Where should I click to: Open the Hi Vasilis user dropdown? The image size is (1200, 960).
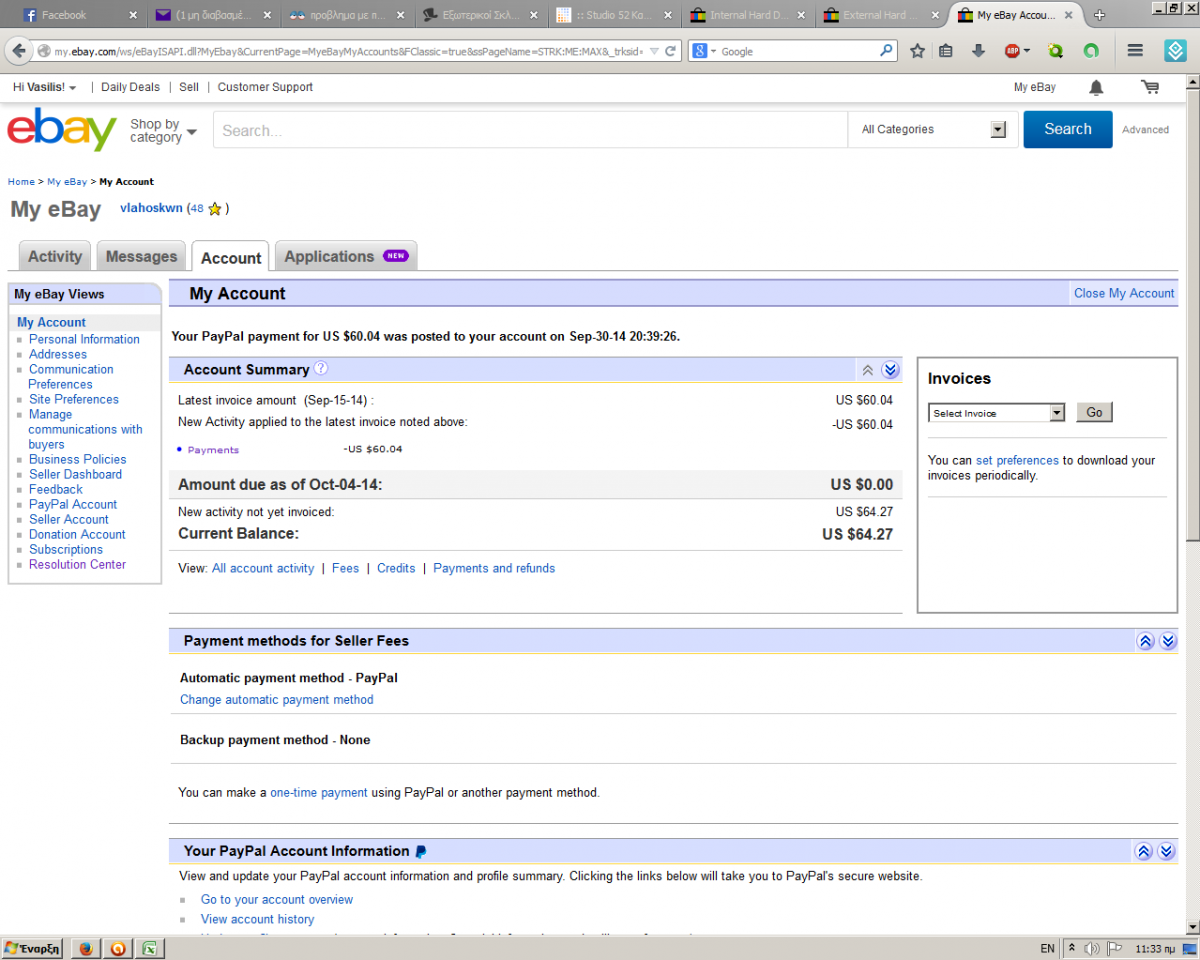click(44, 87)
